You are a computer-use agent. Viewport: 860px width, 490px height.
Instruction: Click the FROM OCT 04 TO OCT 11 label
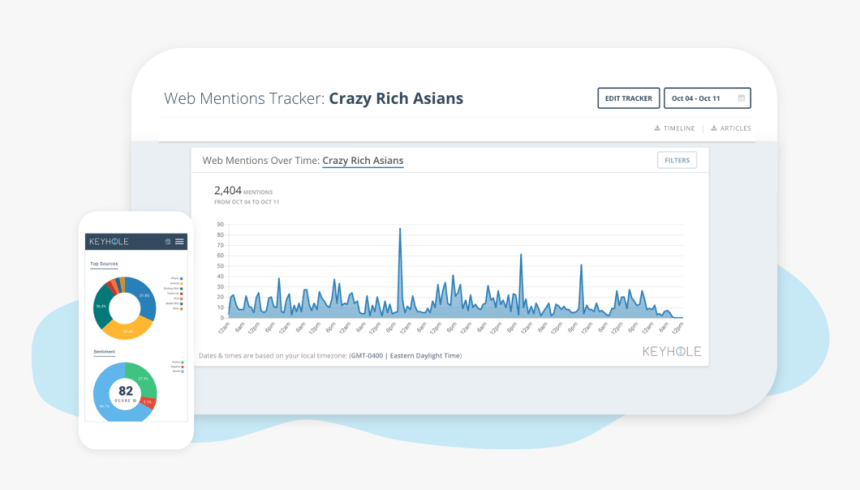(x=246, y=202)
